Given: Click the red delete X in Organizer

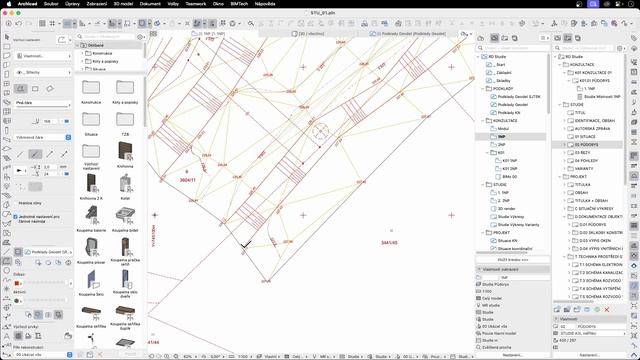Looking at the screenshot, I should click(x=607, y=310).
